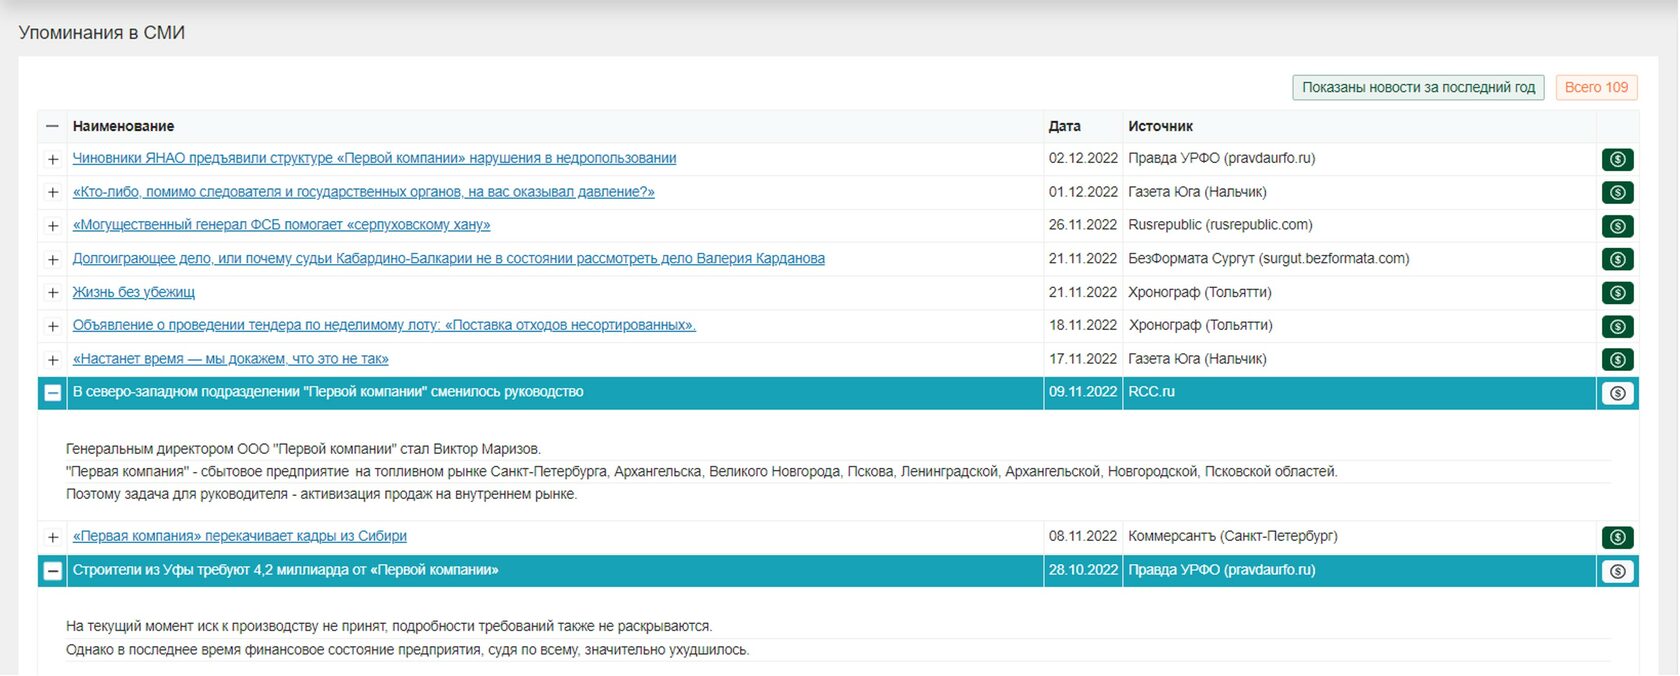1680x676 pixels.
Task: Expand the «Чиновники ЯНАО» news row
Action: 53,159
